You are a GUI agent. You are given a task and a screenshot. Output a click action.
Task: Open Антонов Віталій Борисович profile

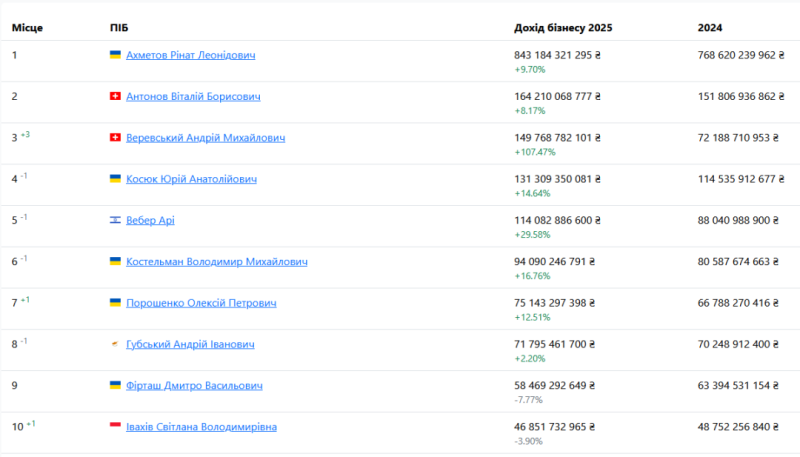pos(193,96)
